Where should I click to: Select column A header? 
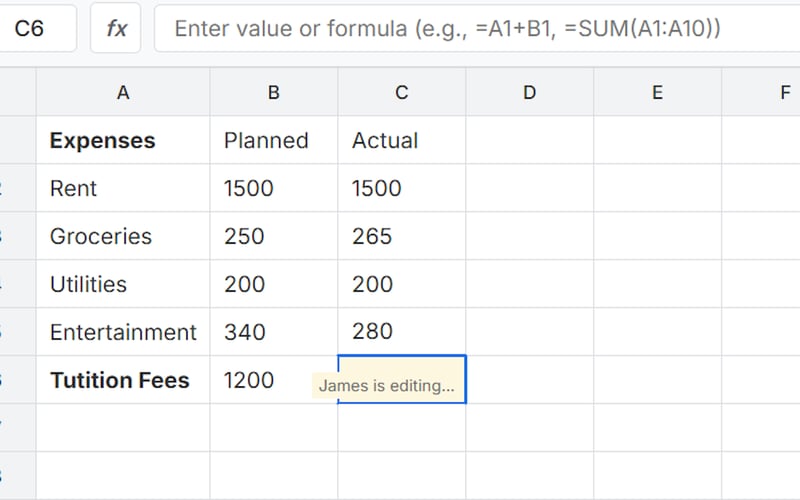tap(123, 93)
